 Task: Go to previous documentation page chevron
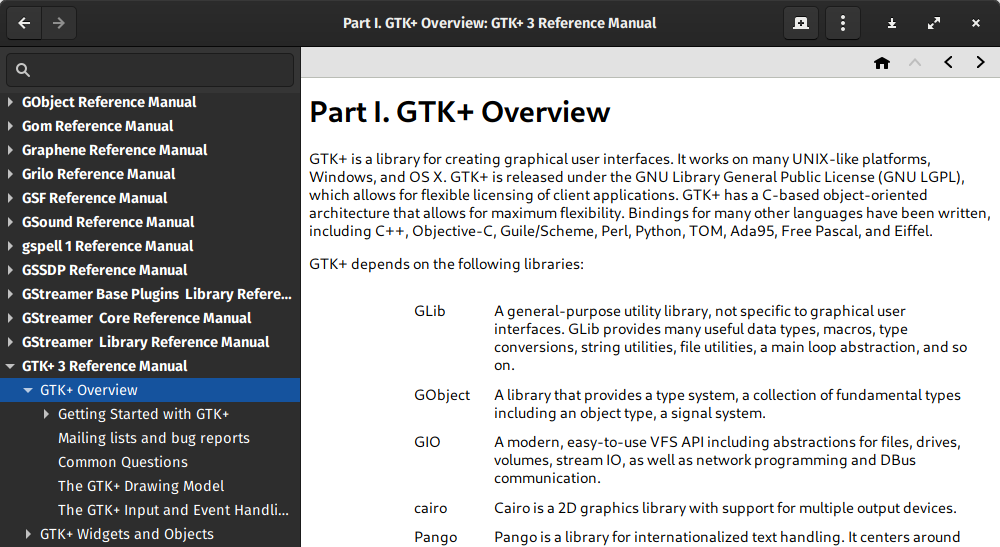tap(948, 62)
